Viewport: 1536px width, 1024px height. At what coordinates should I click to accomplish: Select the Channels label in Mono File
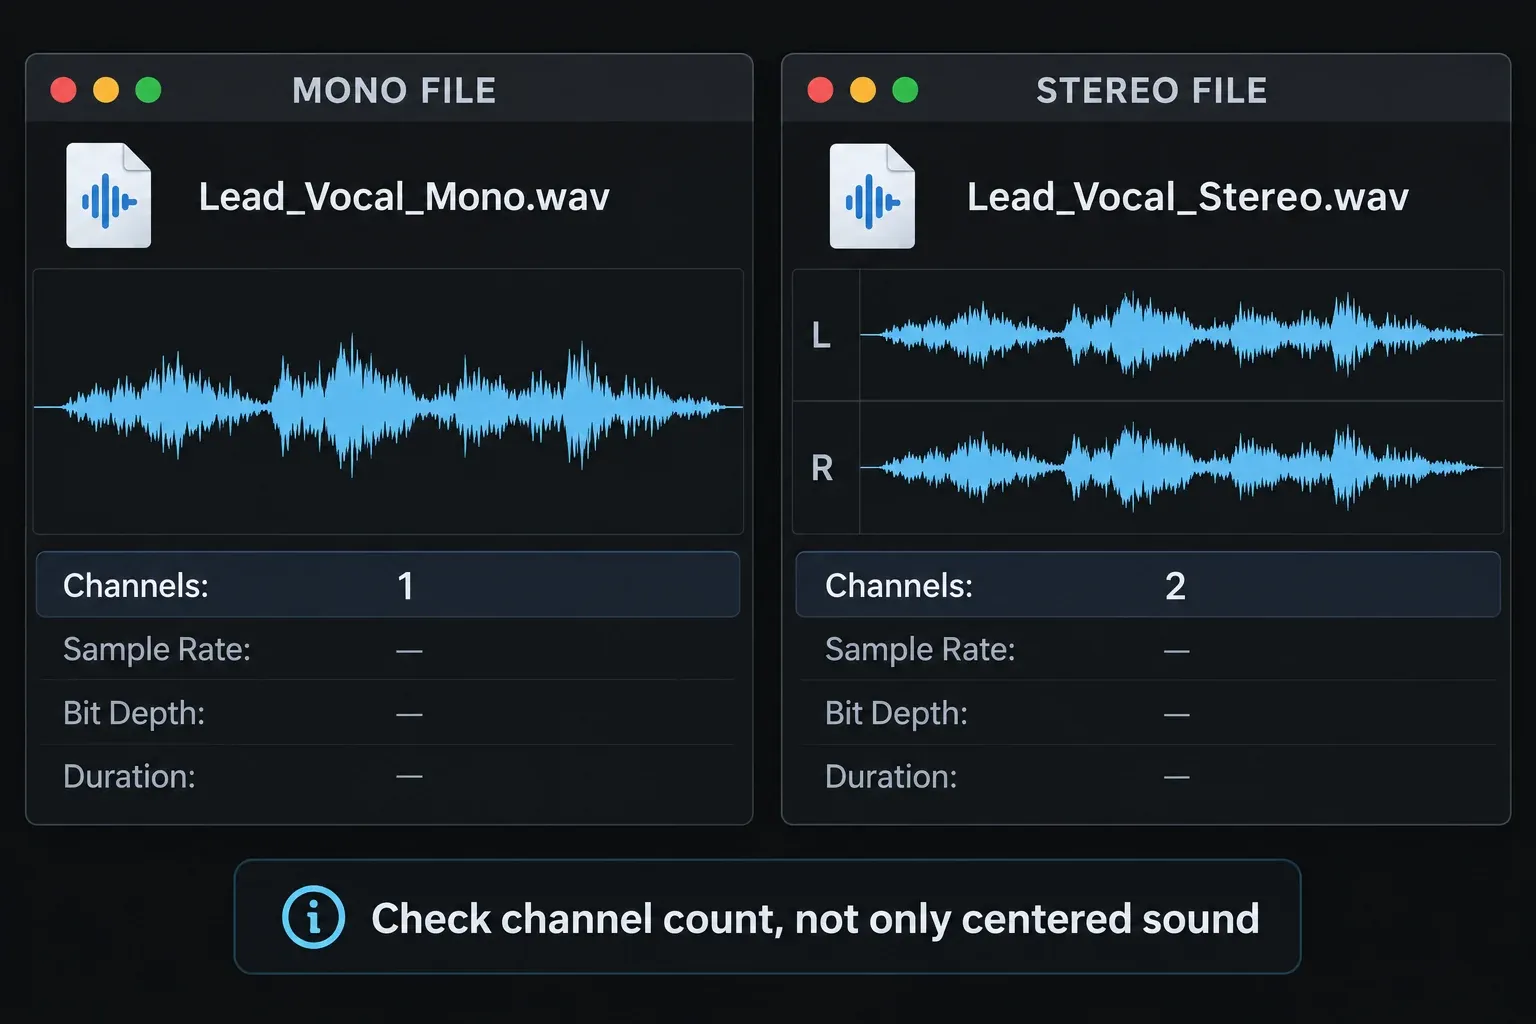coord(136,585)
